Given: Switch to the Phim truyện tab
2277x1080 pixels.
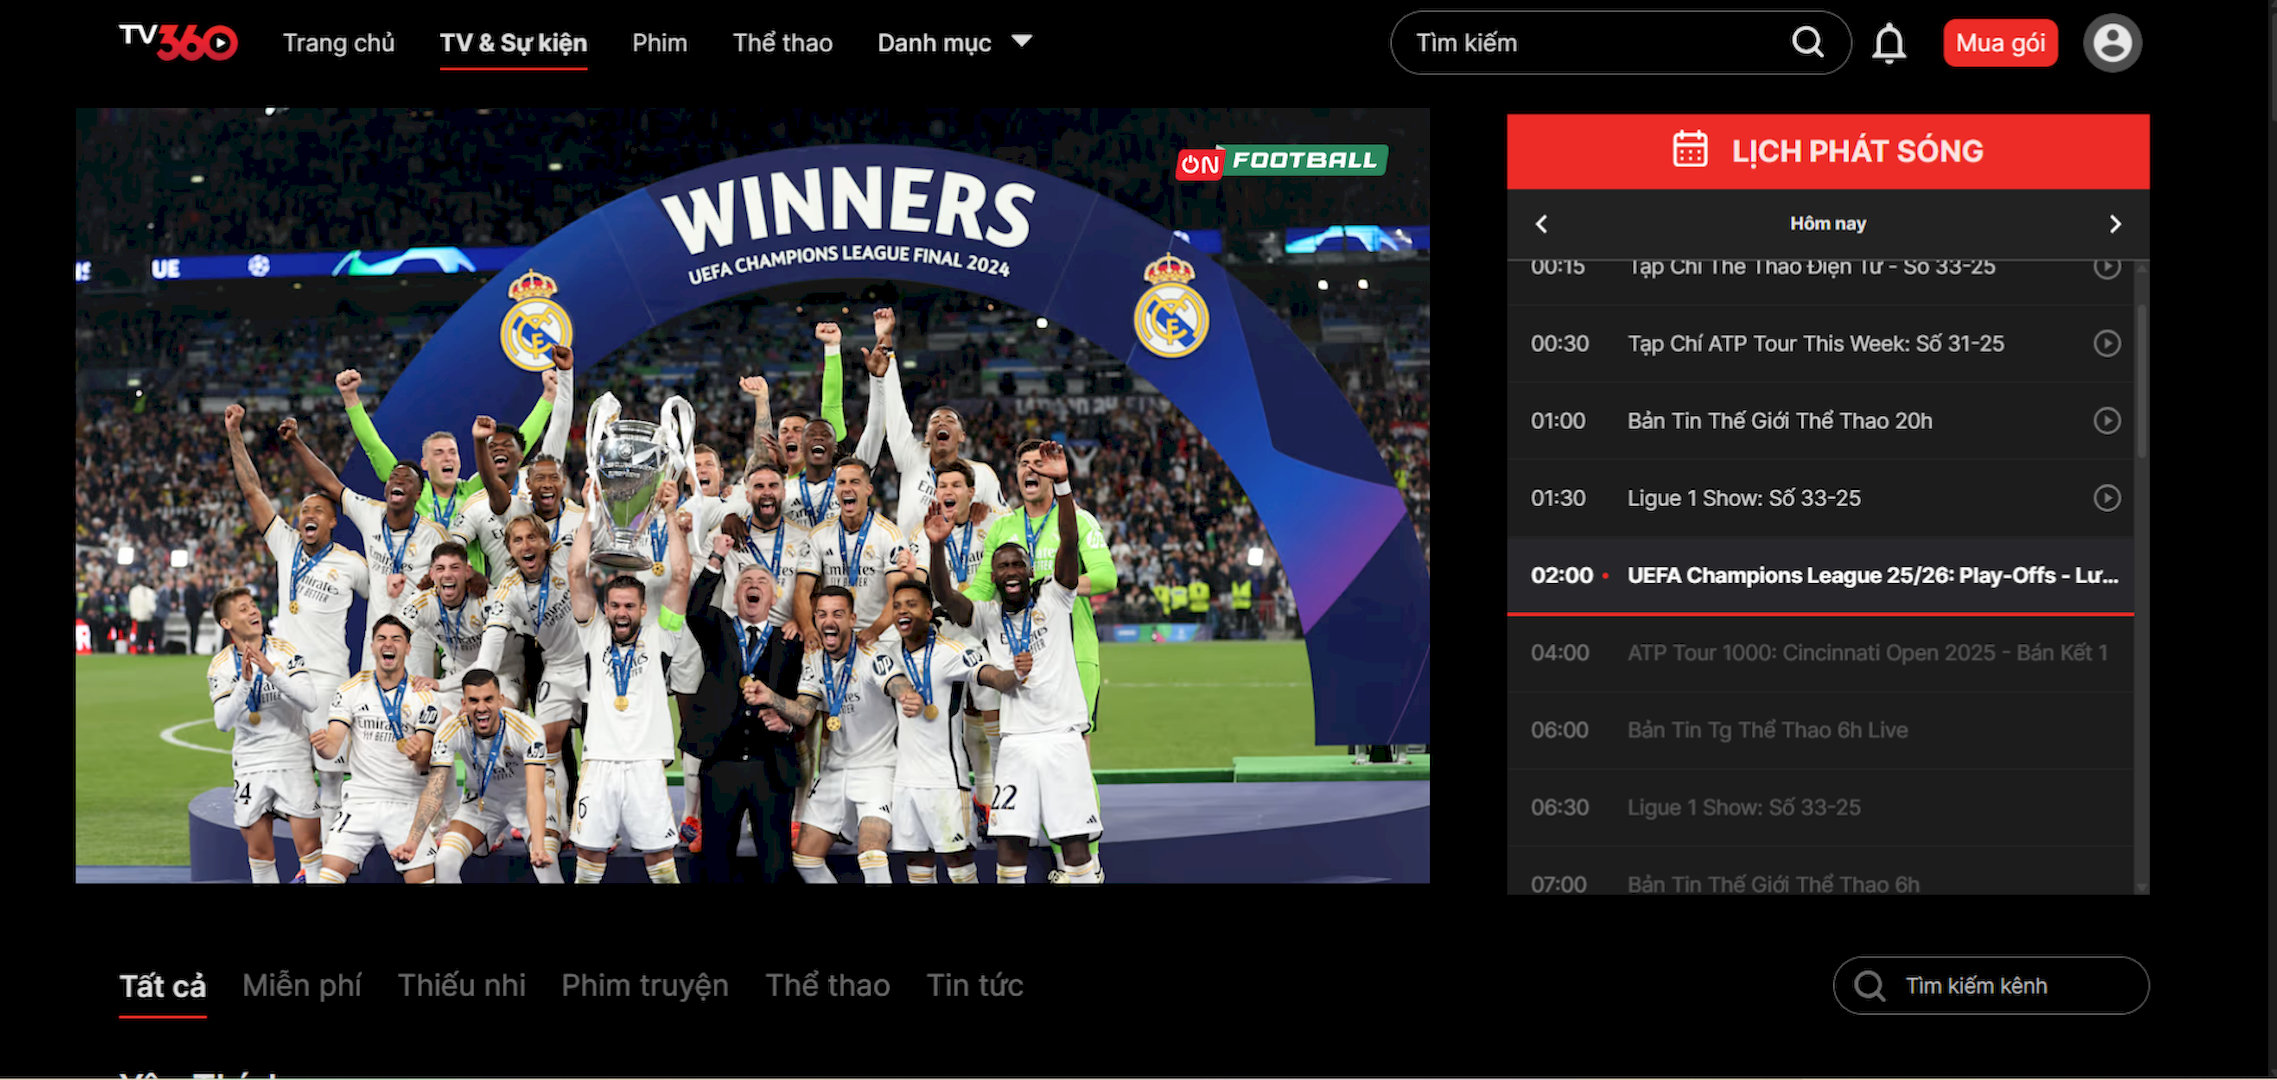Looking at the screenshot, I should click(645, 986).
